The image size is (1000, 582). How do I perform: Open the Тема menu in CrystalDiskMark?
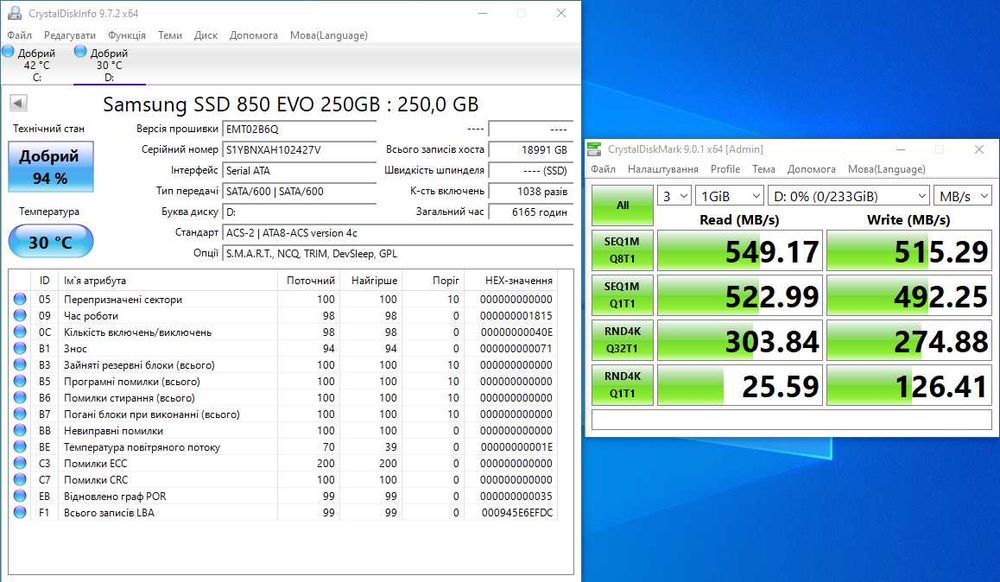click(x=763, y=169)
